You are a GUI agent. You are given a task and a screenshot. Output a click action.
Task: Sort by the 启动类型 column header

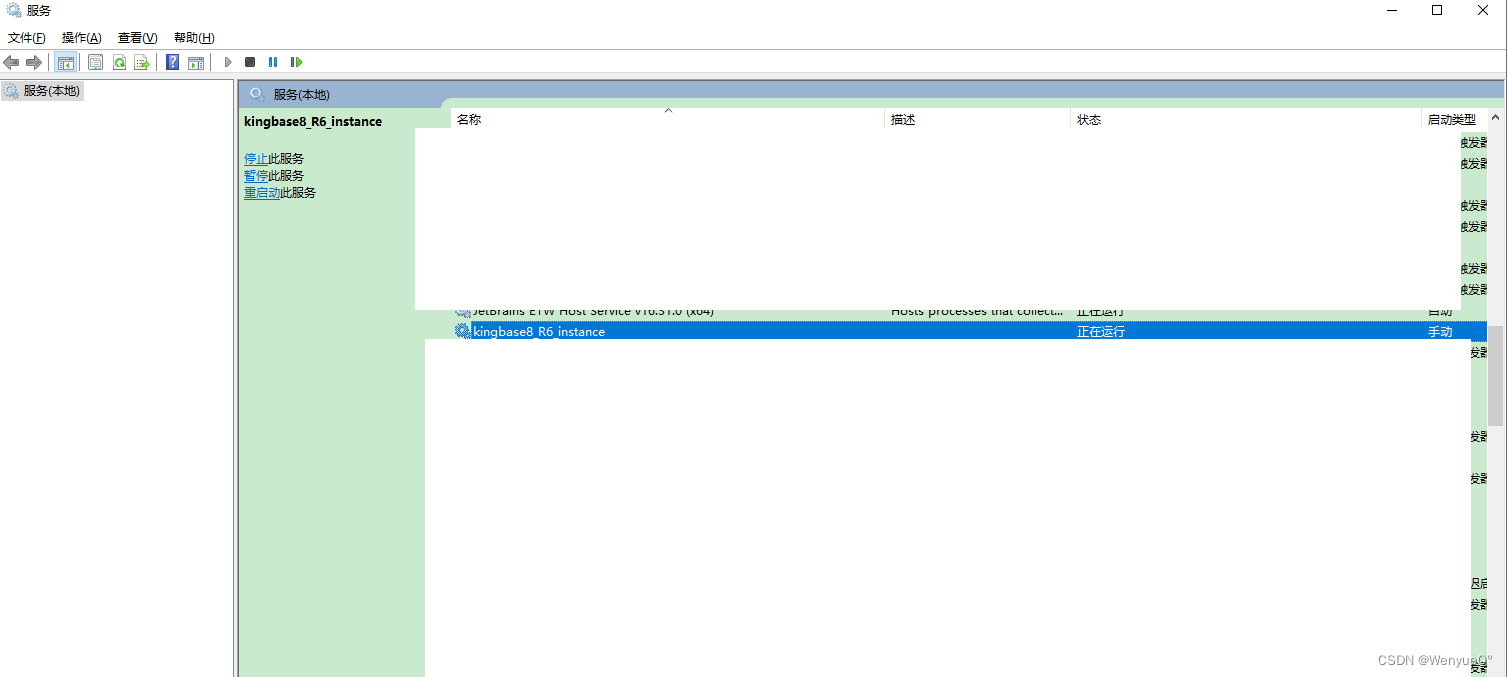pos(1452,119)
